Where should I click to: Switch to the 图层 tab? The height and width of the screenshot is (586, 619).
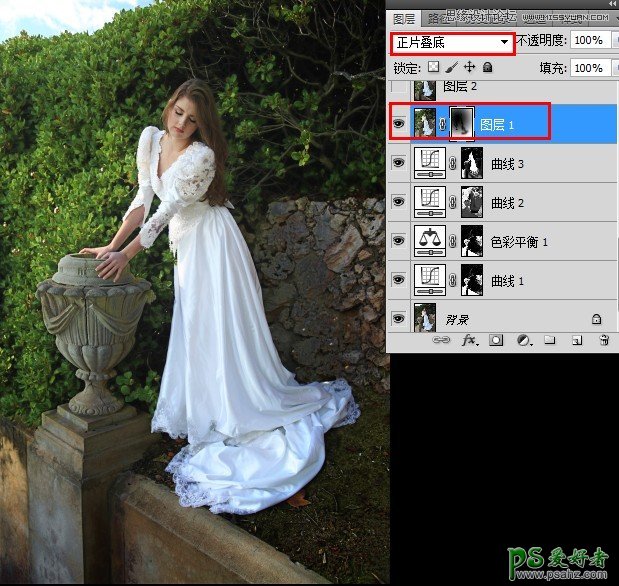(x=404, y=18)
